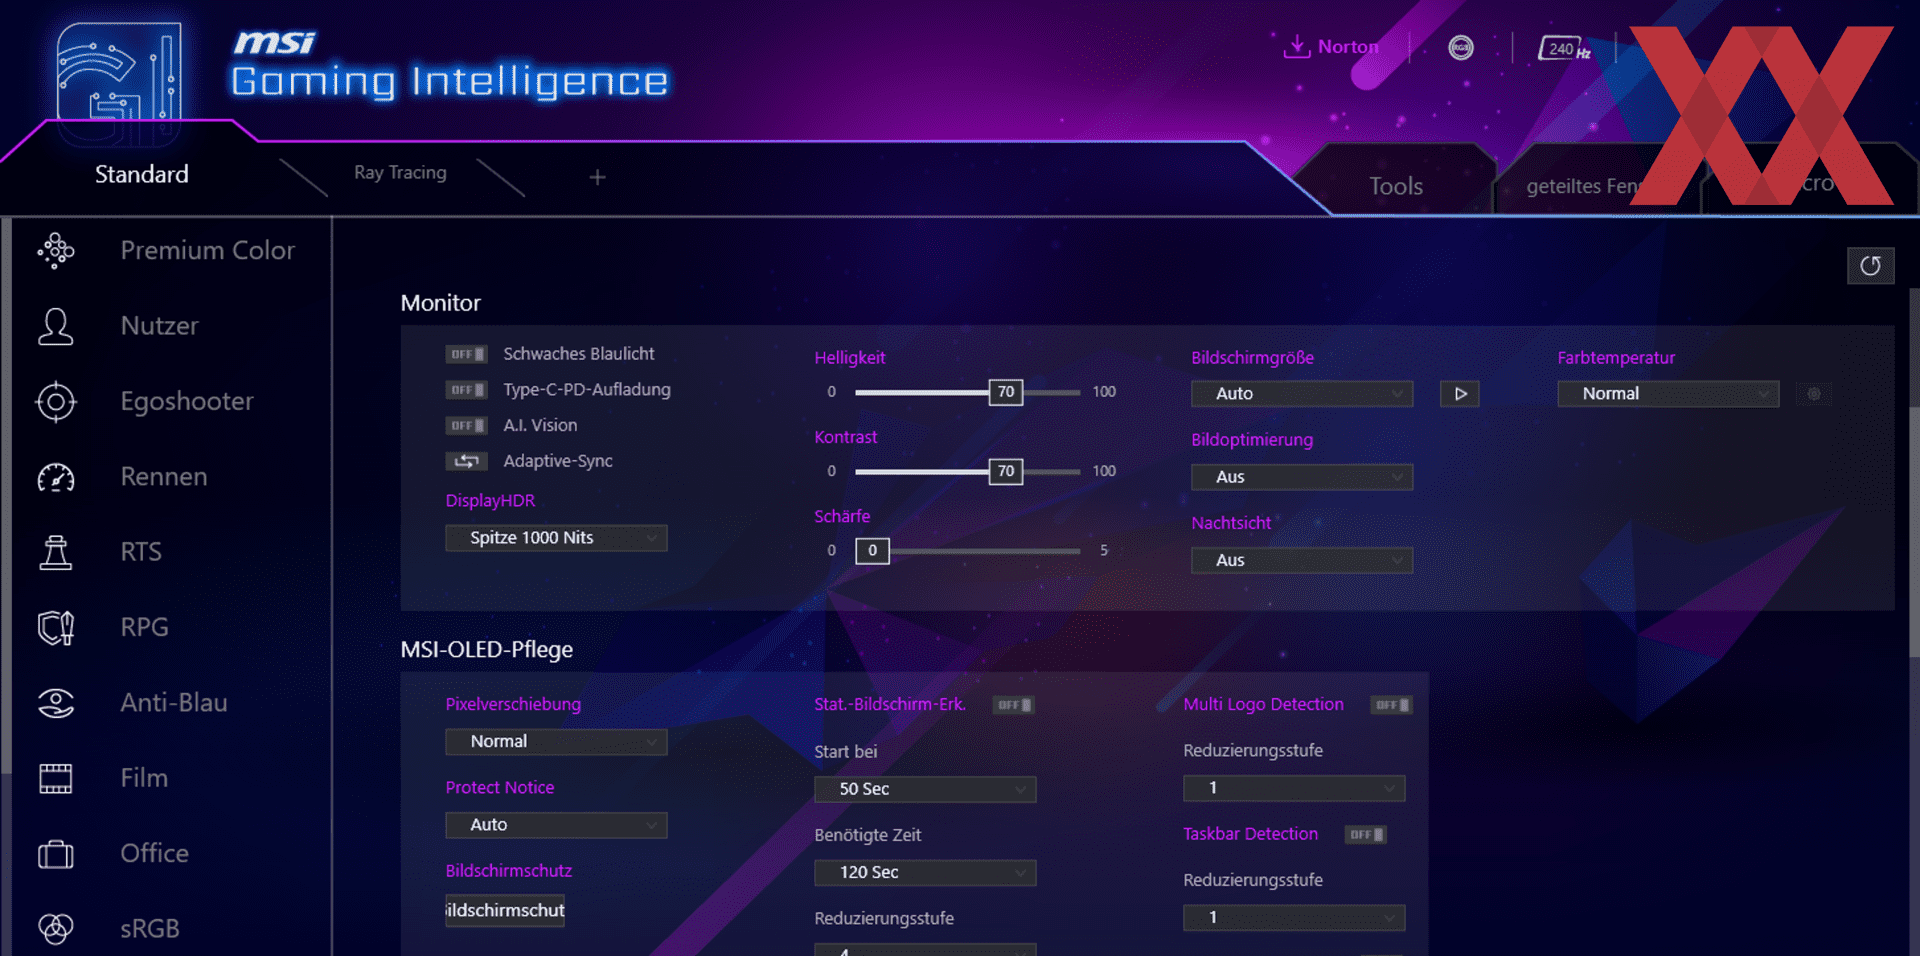Pick the Rennen speedometer icon
The image size is (1920, 956).
[x=56, y=477]
